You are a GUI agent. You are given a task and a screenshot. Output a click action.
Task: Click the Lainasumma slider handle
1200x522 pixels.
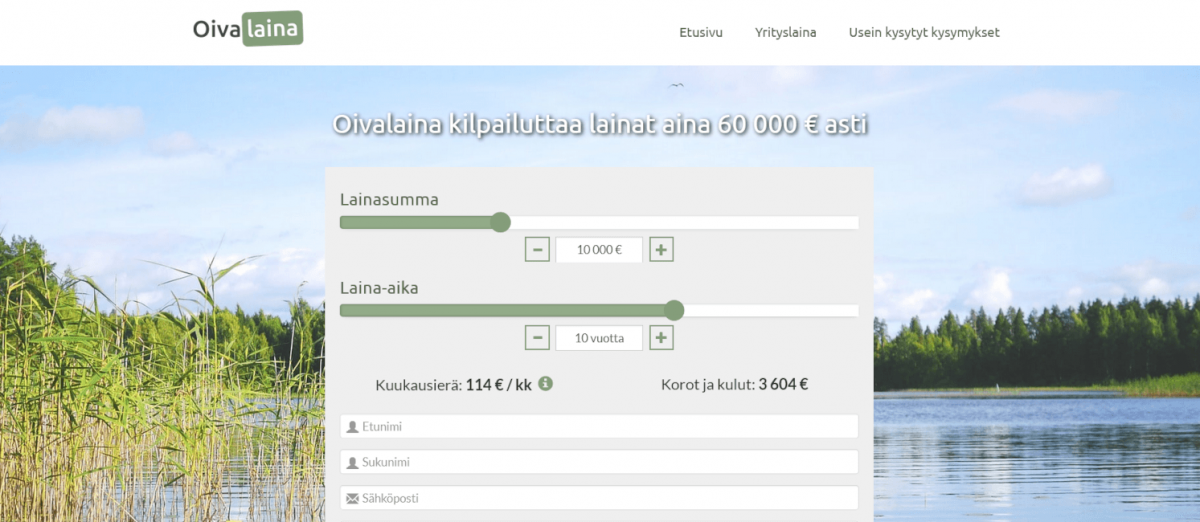click(501, 222)
